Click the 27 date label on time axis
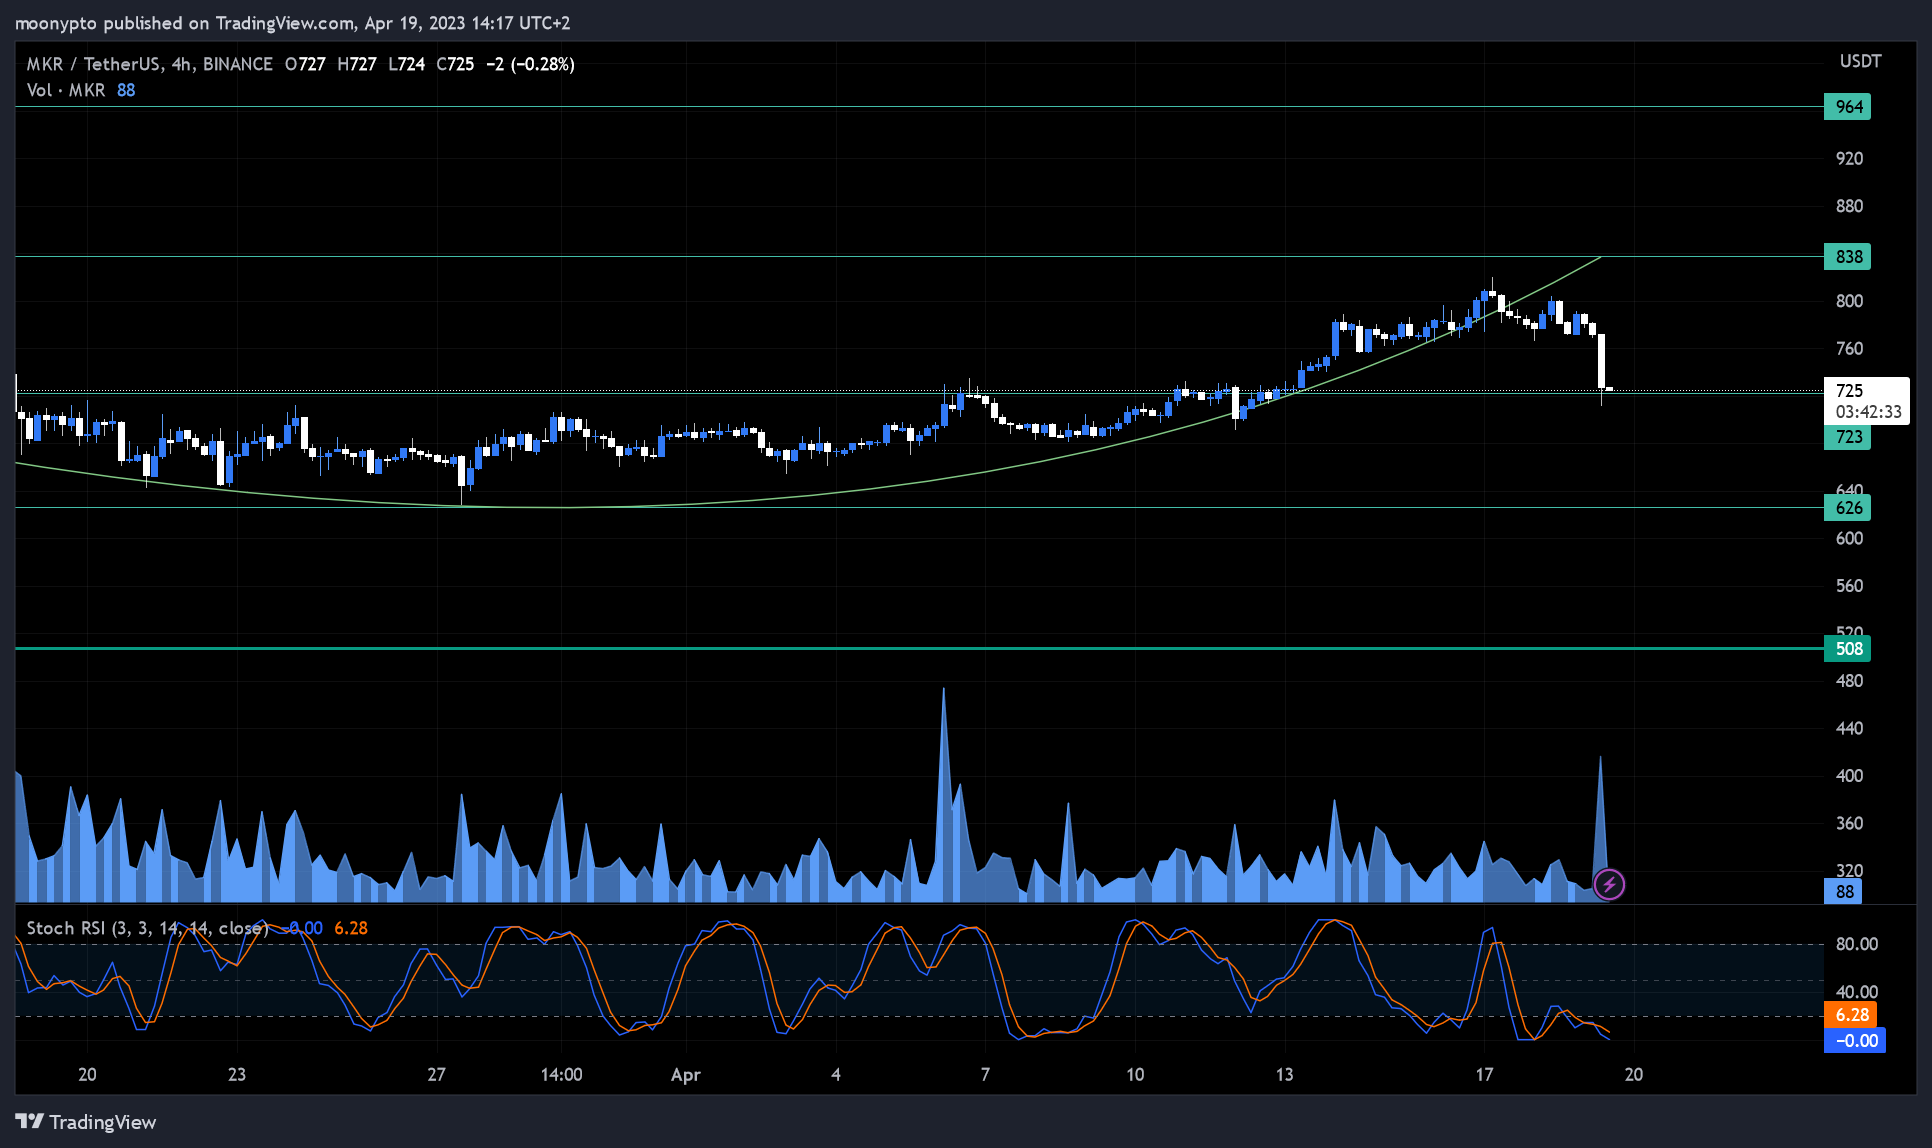Screen dimensions: 1932x1148 click(437, 1075)
